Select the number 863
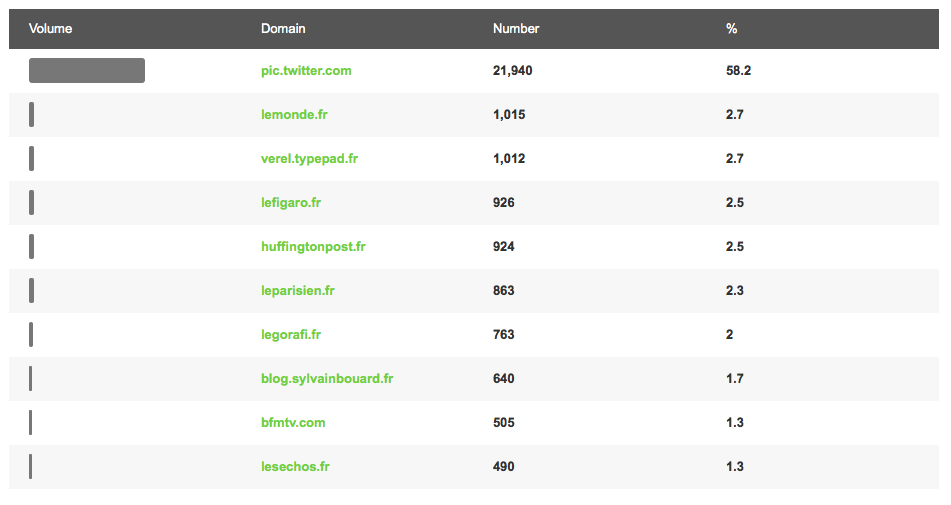951x505 pixels. click(503, 290)
